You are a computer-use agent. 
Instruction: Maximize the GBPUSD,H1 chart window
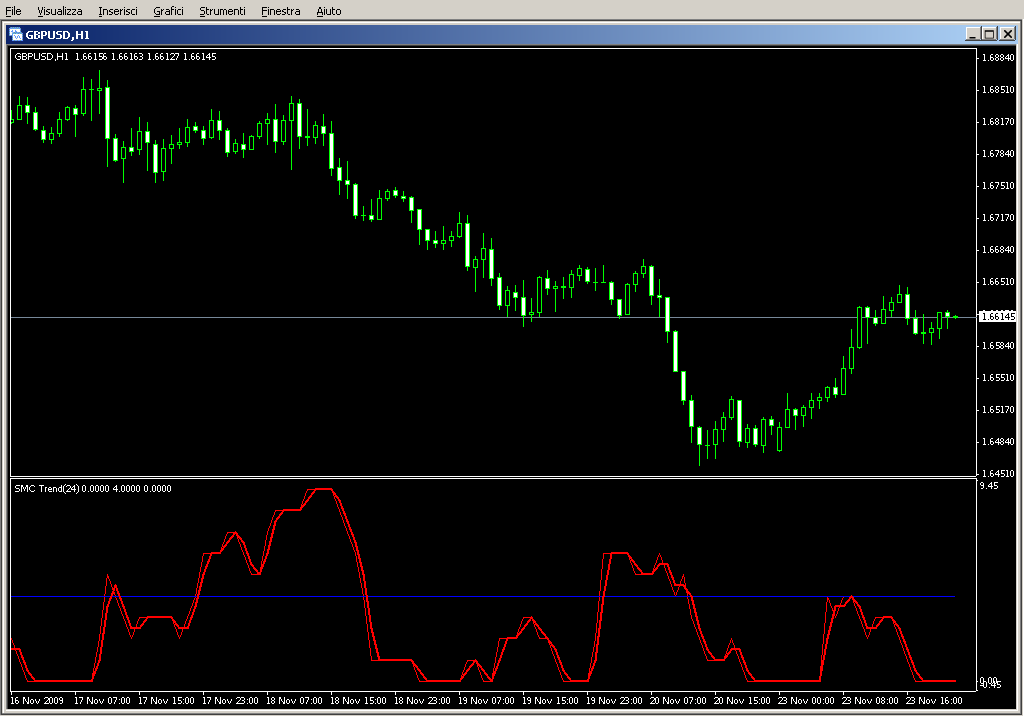pyautogui.click(x=989, y=34)
